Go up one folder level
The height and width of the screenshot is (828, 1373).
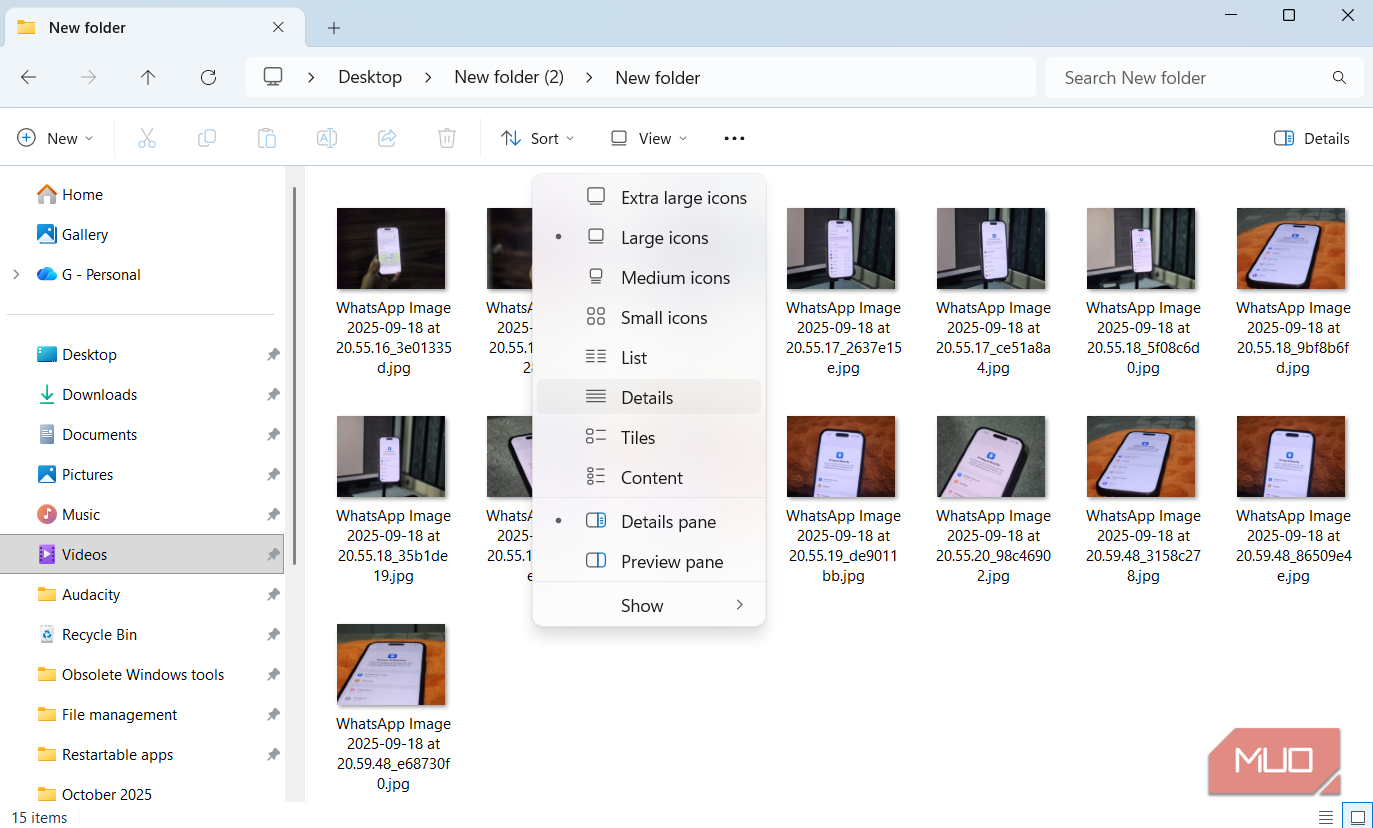click(x=148, y=78)
